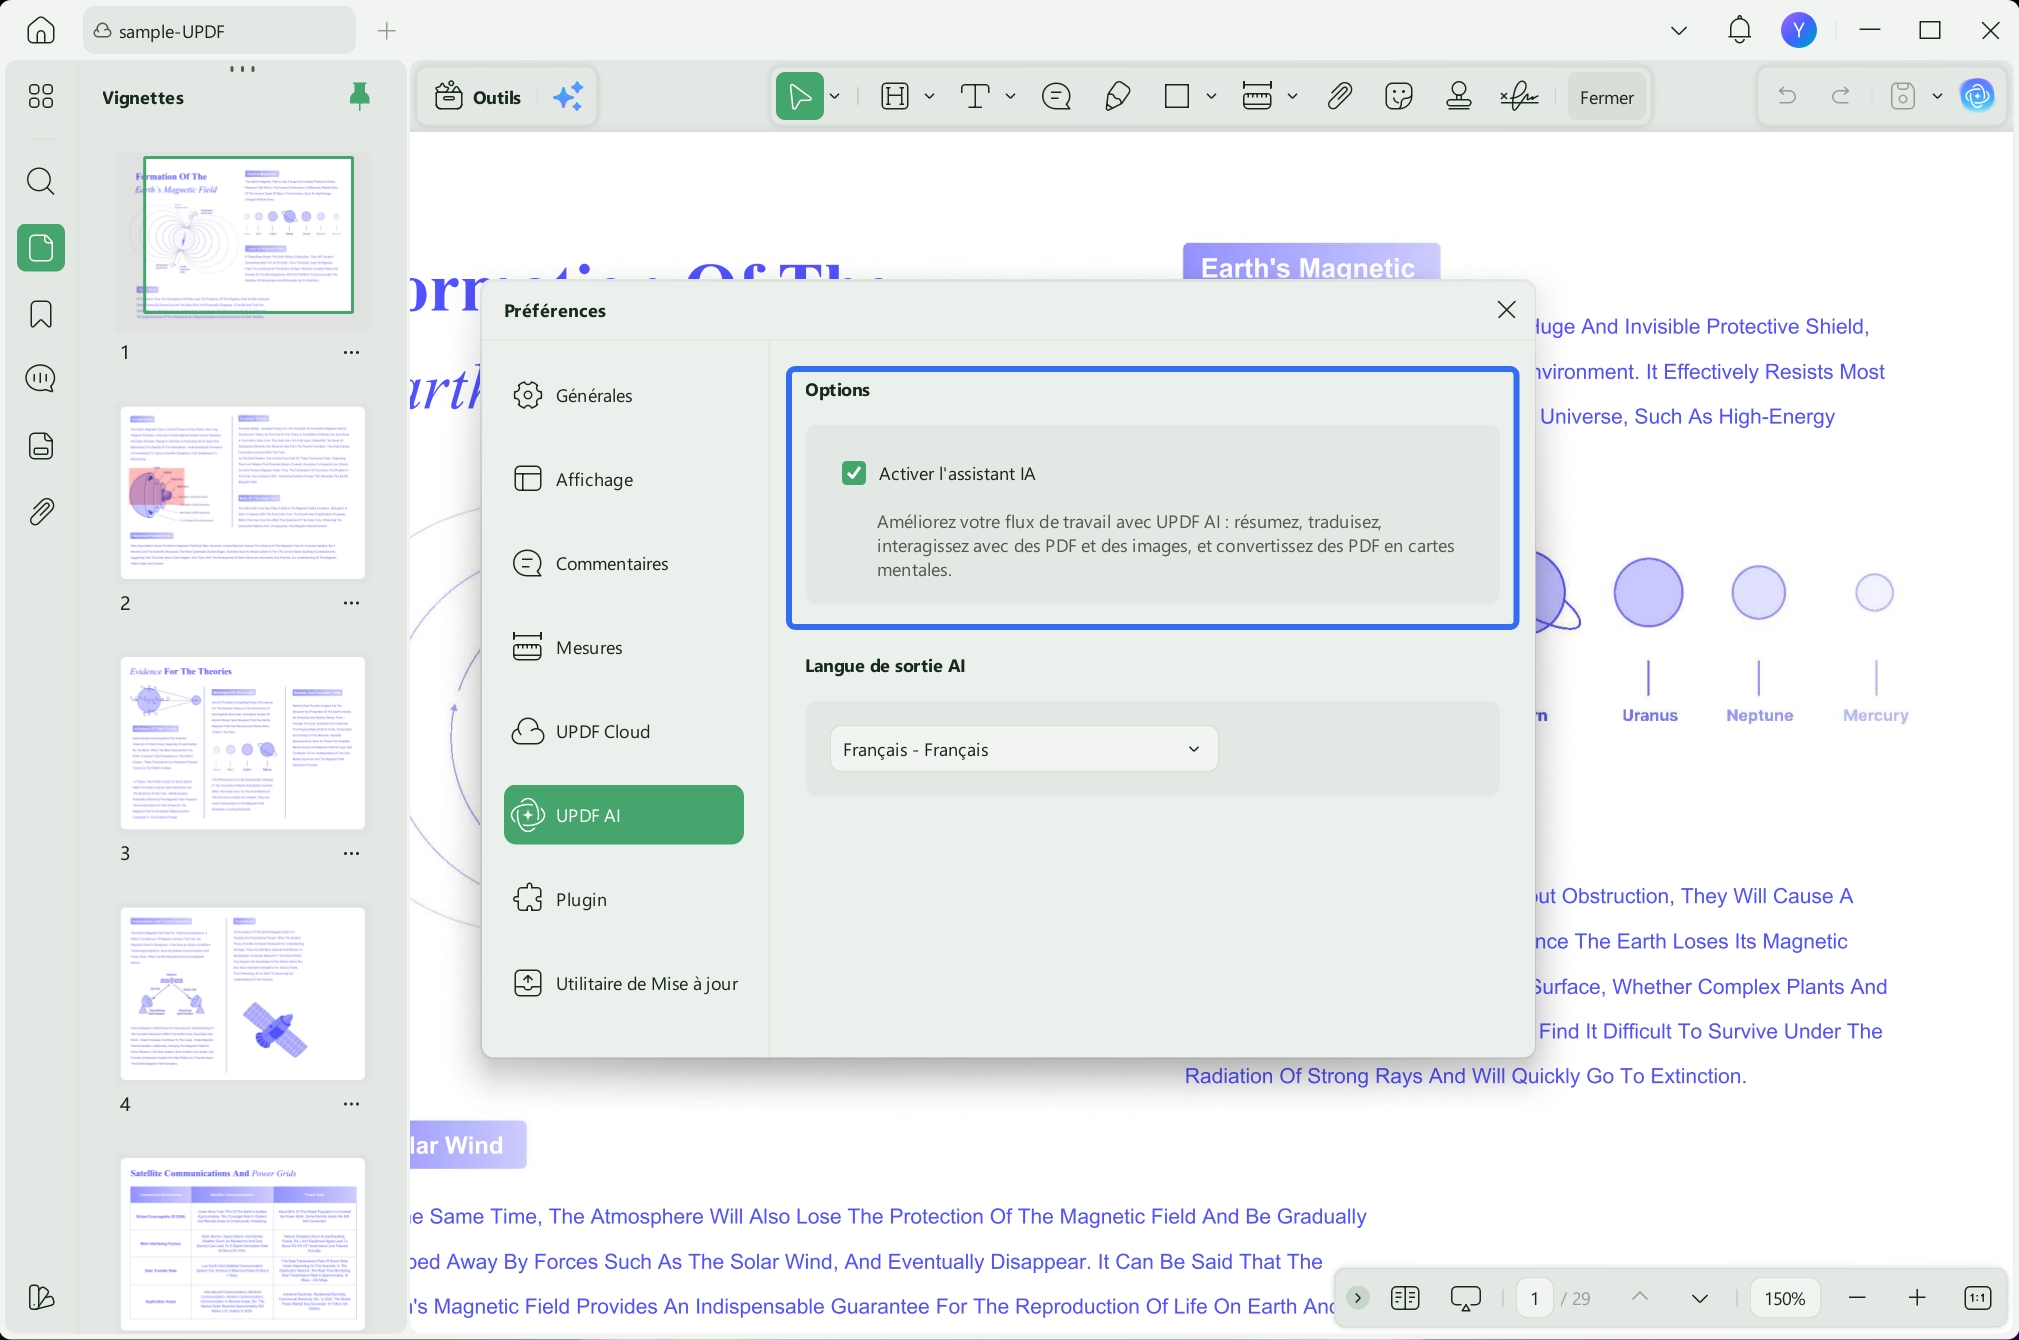Open the attachments paperclip in left sidebar
Viewport: 2019px width, 1340px height.
tap(41, 512)
